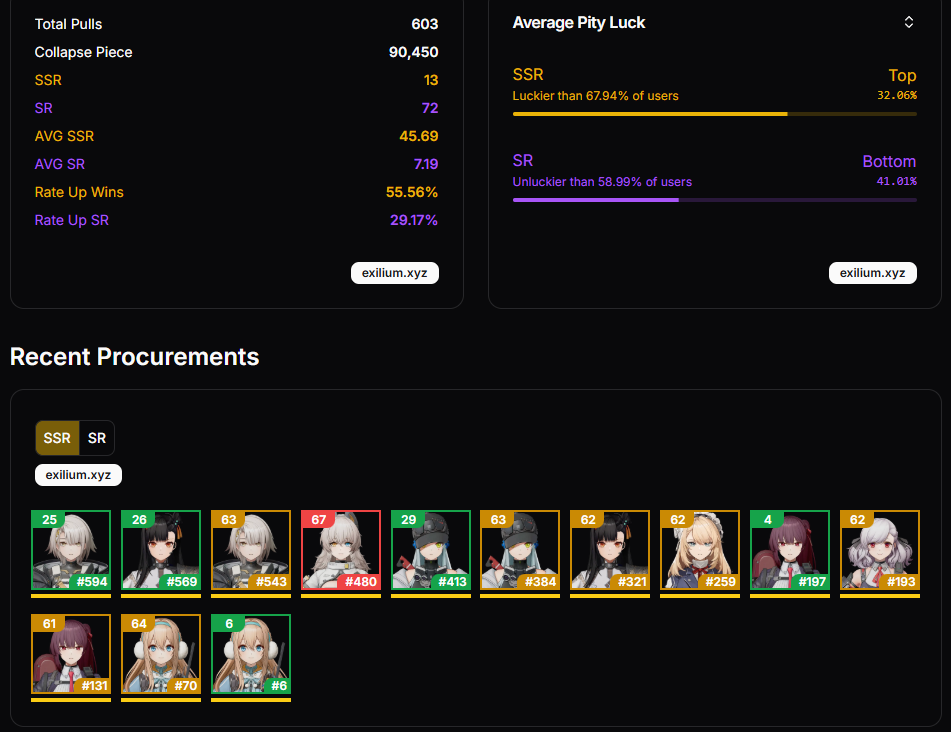This screenshot has height=732, width=951.
Task: Switch to the SSR procurements tab
Action: [x=57, y=438]
